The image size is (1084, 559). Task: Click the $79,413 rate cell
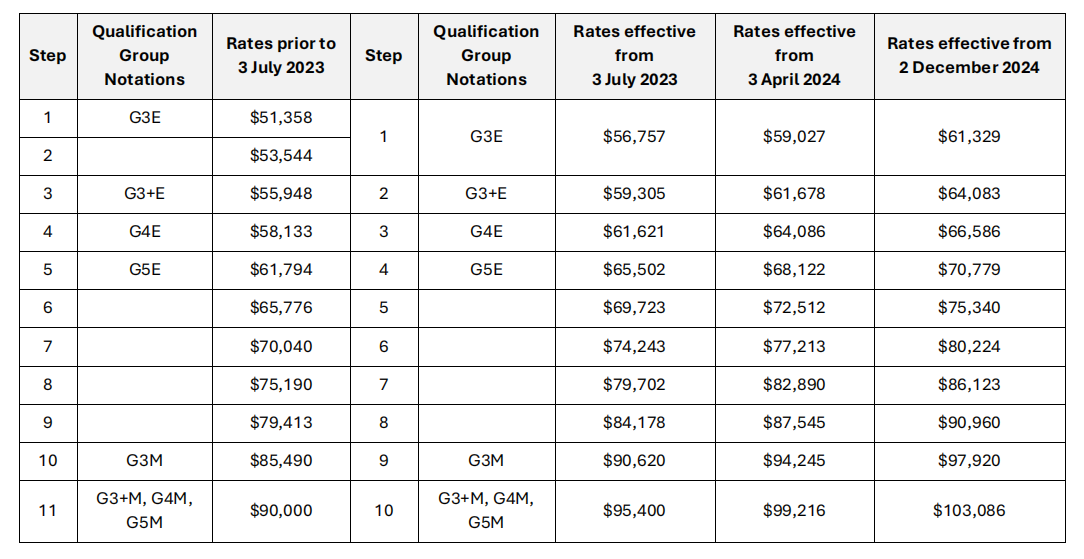pos(281,423)
